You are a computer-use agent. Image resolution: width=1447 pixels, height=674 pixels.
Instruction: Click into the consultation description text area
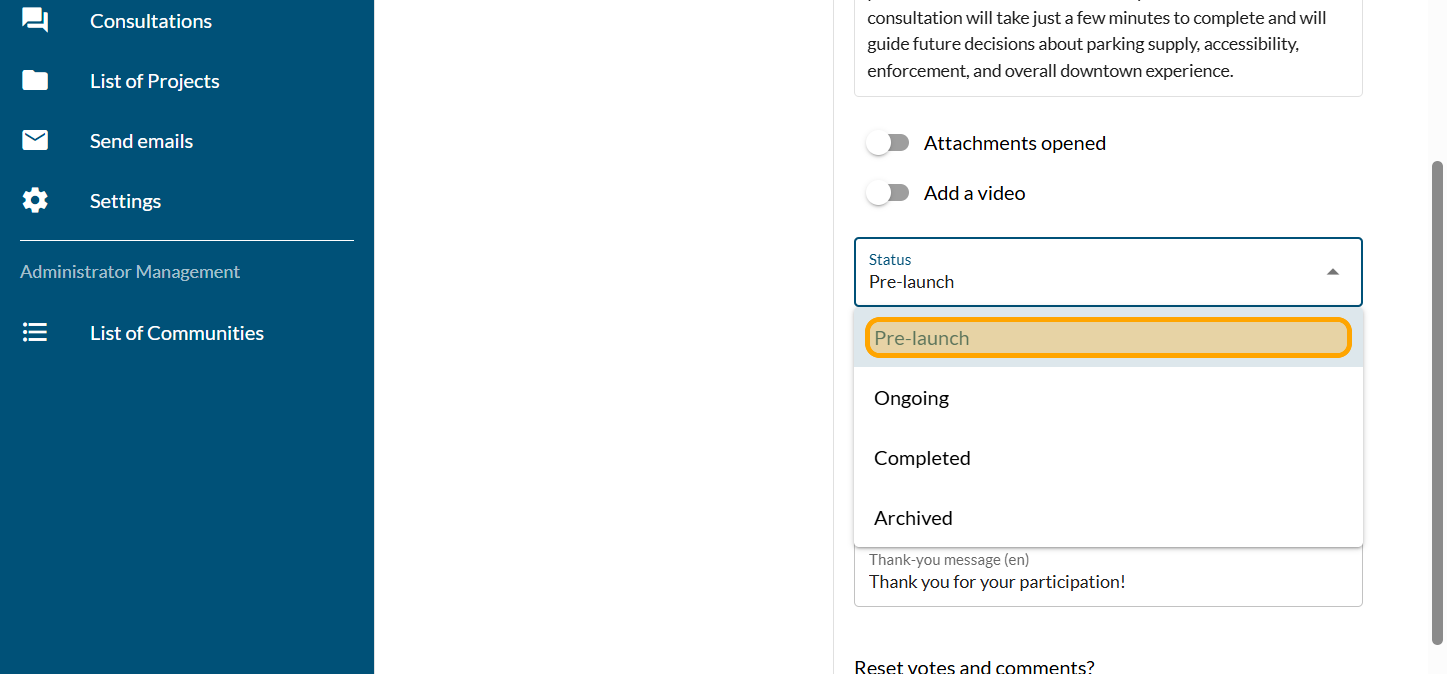(x=1107, y=45)
